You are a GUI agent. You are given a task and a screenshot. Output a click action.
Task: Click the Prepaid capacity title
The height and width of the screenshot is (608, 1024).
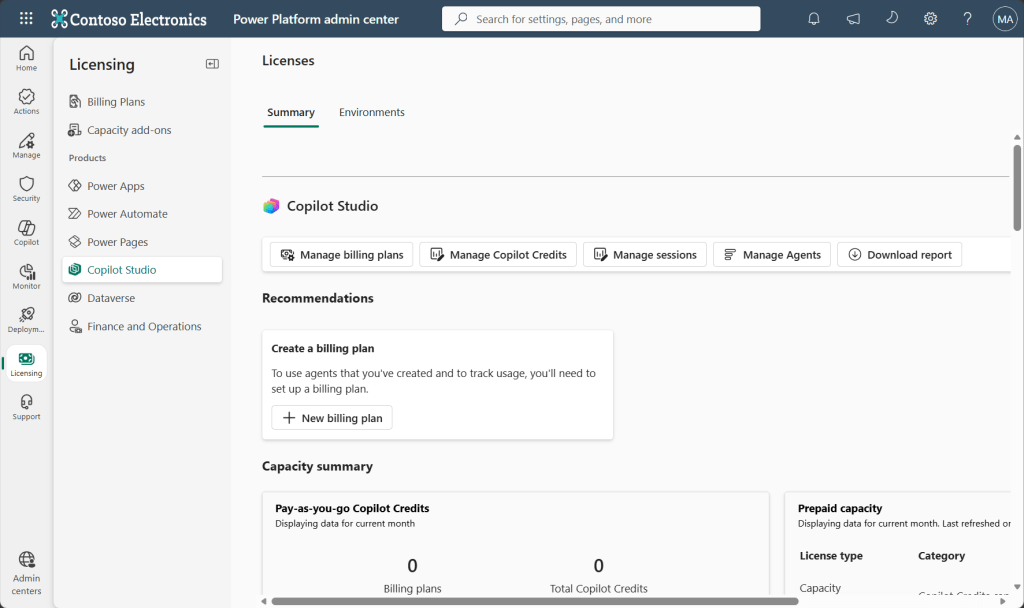(x=840, y=508)
